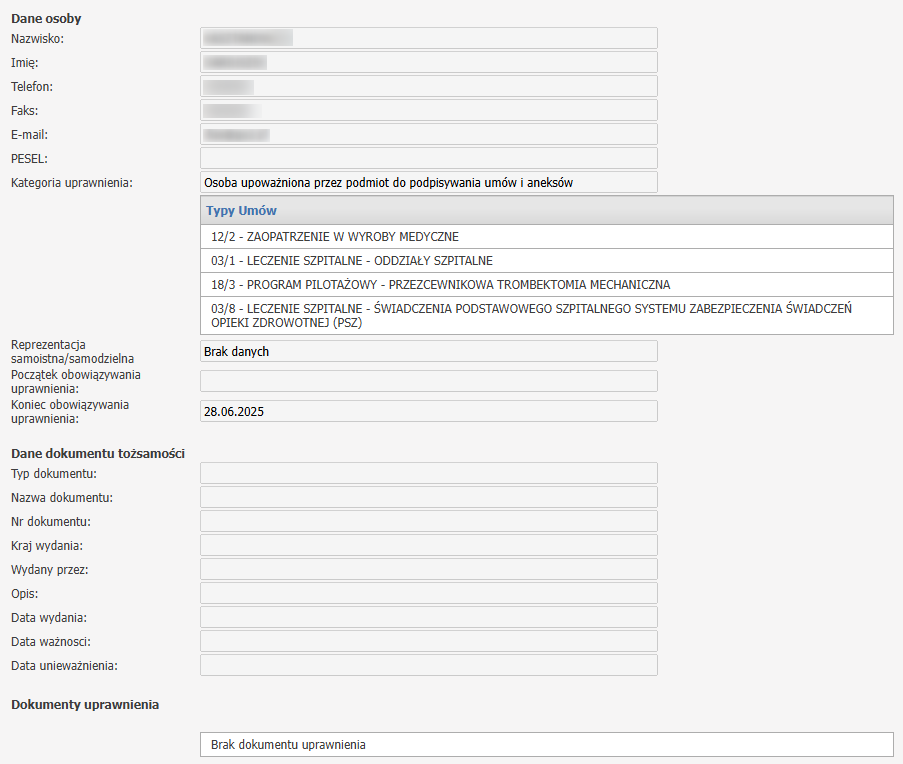Click the Nr dokumentu input field

coord(429,521)
